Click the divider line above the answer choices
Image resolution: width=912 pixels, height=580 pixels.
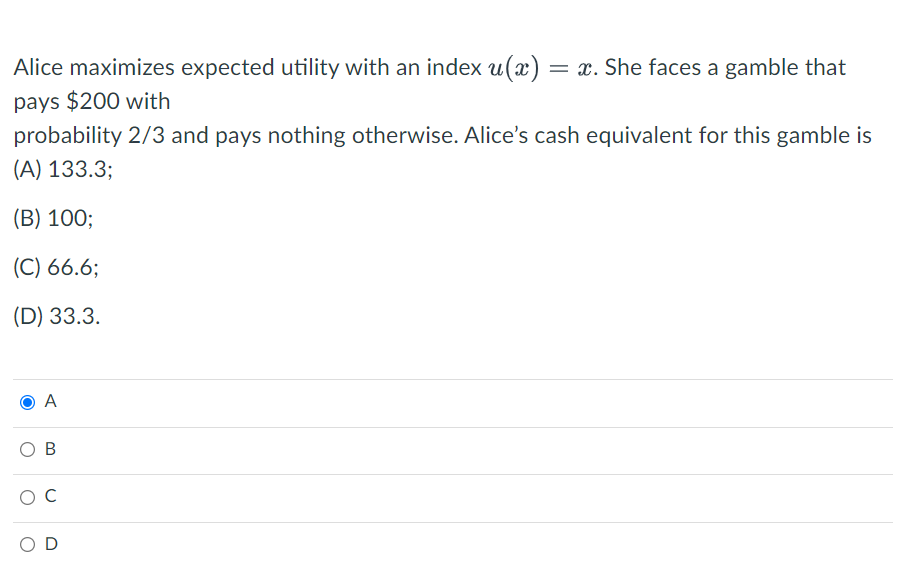[456, 378]
